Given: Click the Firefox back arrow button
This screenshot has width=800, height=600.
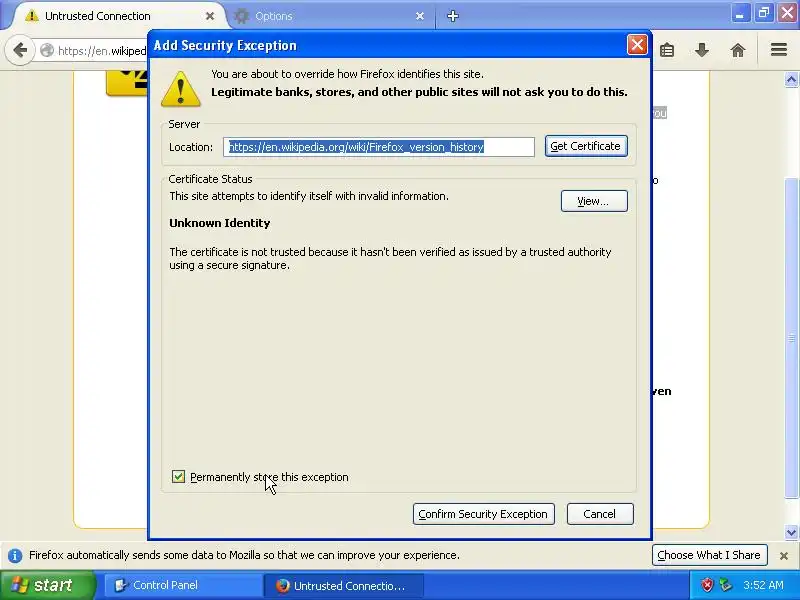Looking at the screenshot, I should tap(20, 50).
